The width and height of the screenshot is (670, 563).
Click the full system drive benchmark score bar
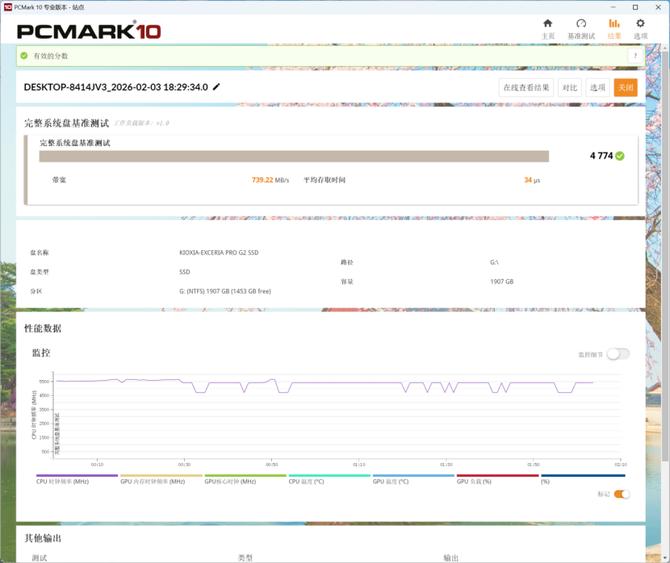point(294,156)
